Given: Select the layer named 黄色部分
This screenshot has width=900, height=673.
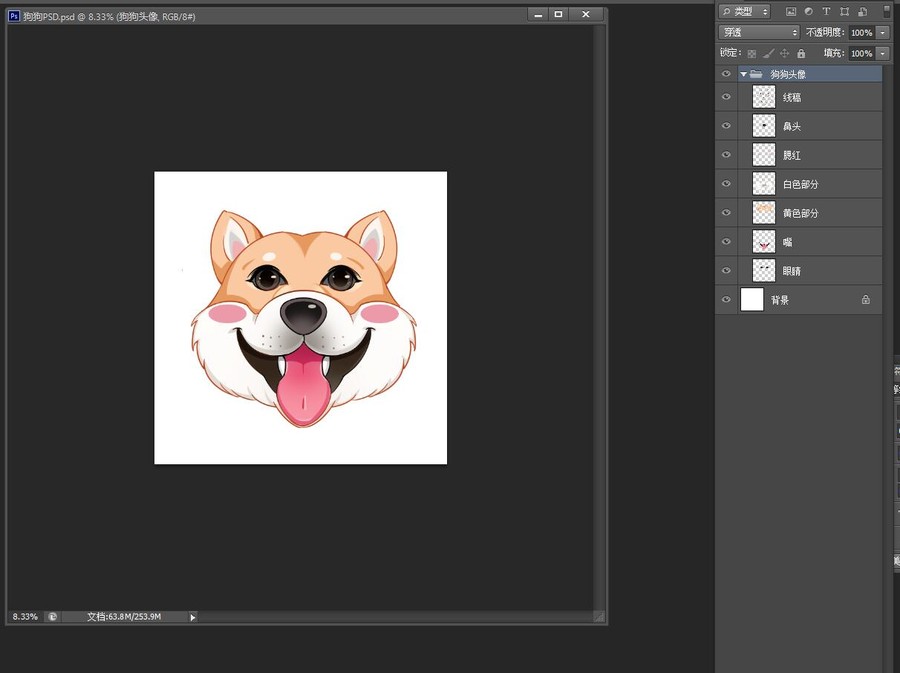Looking at the screenshot, I should (801, 213).
